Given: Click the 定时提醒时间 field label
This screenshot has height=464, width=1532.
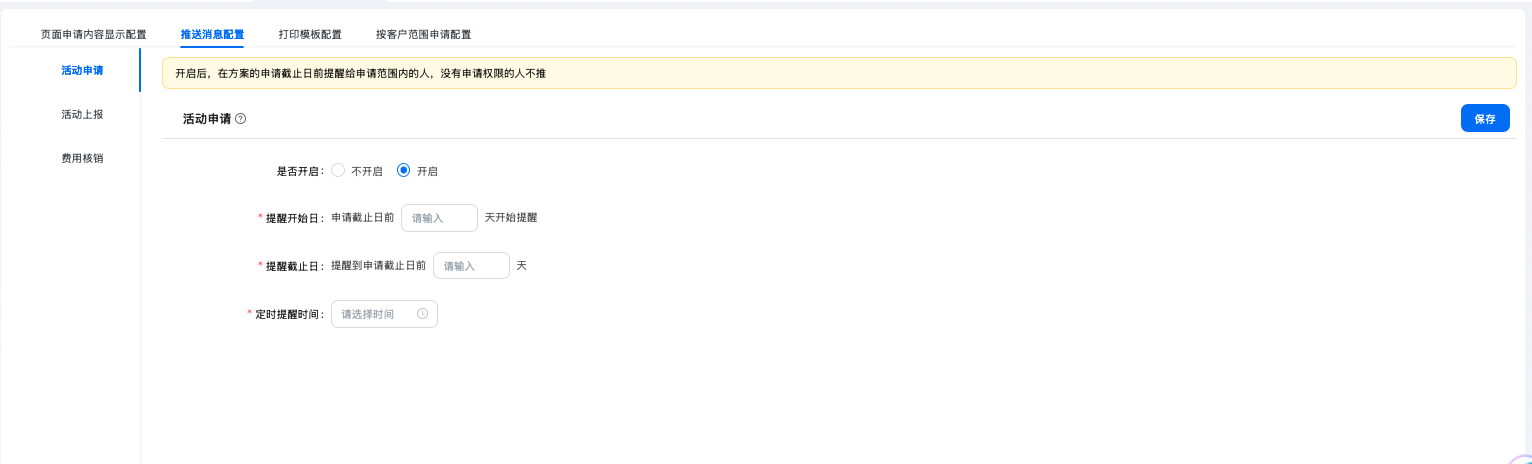Looking at the screenshot, I should [289, 314].
